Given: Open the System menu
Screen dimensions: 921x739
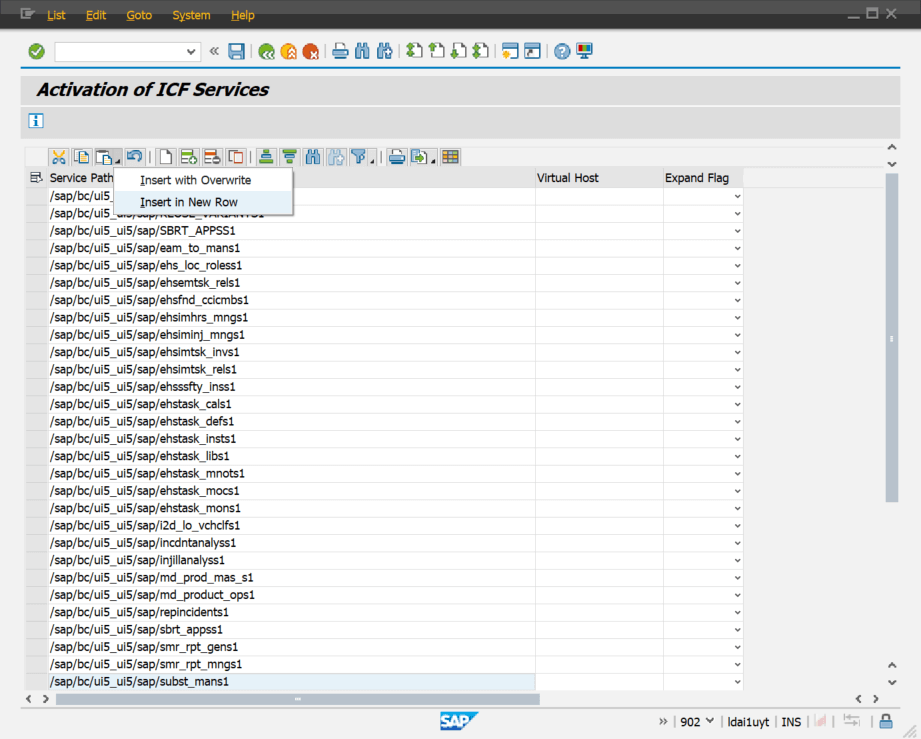Looking at the screenshot, I should [191, 15].
